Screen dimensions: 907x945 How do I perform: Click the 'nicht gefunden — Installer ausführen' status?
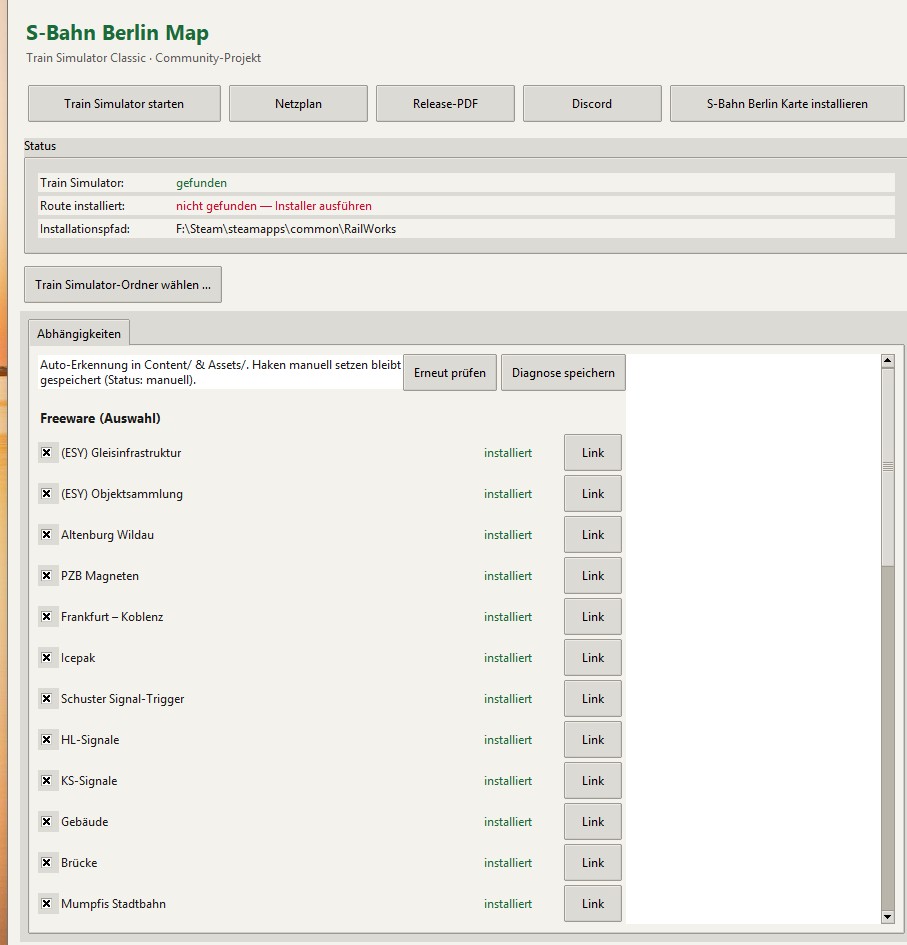click(x=274, y=206)
